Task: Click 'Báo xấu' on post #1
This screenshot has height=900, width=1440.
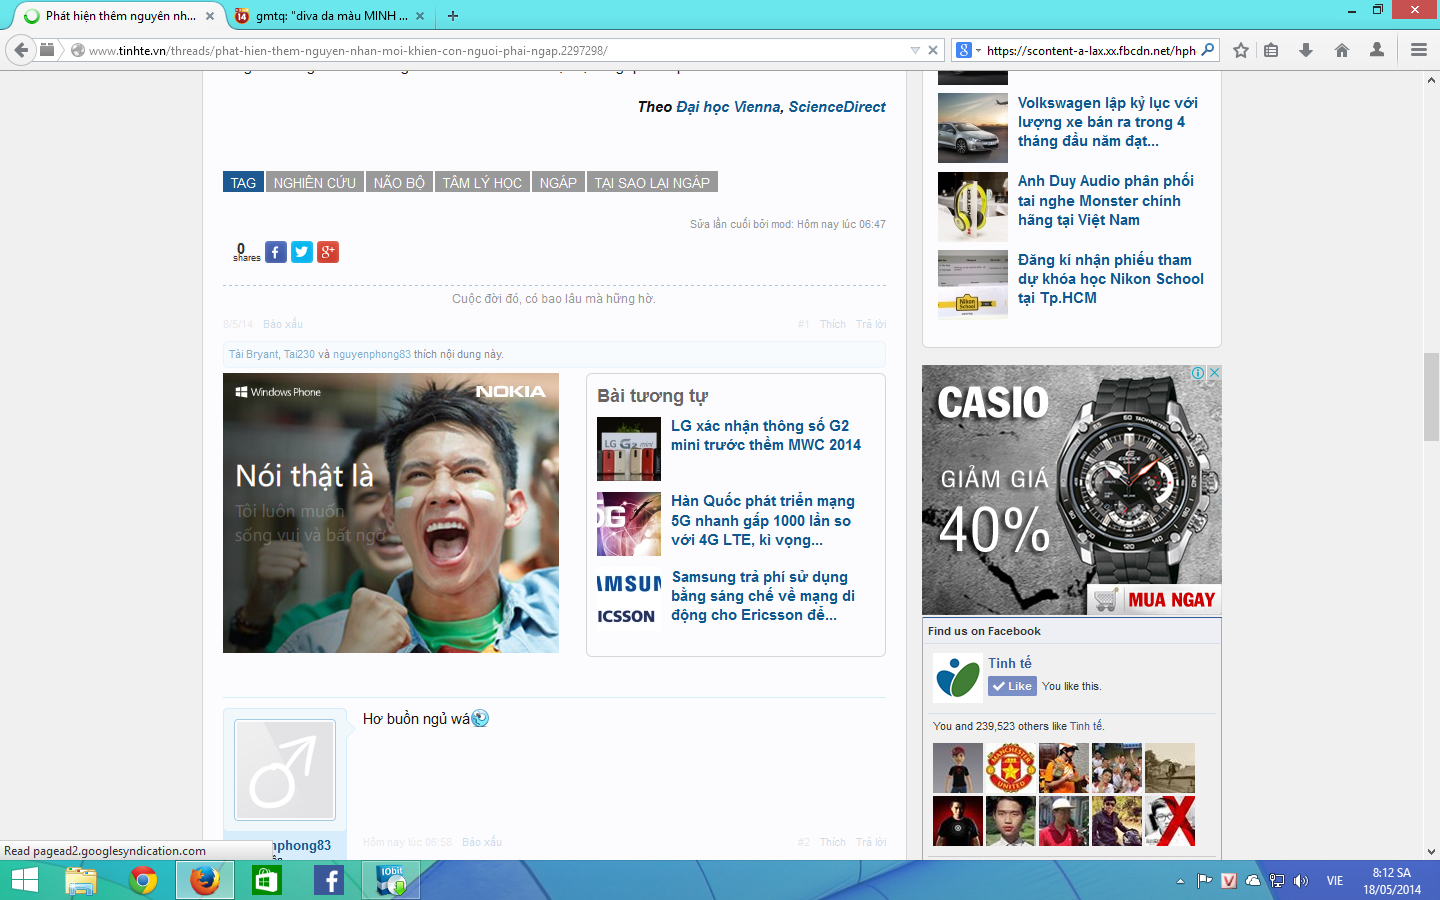Action: [x=283, y=324]
